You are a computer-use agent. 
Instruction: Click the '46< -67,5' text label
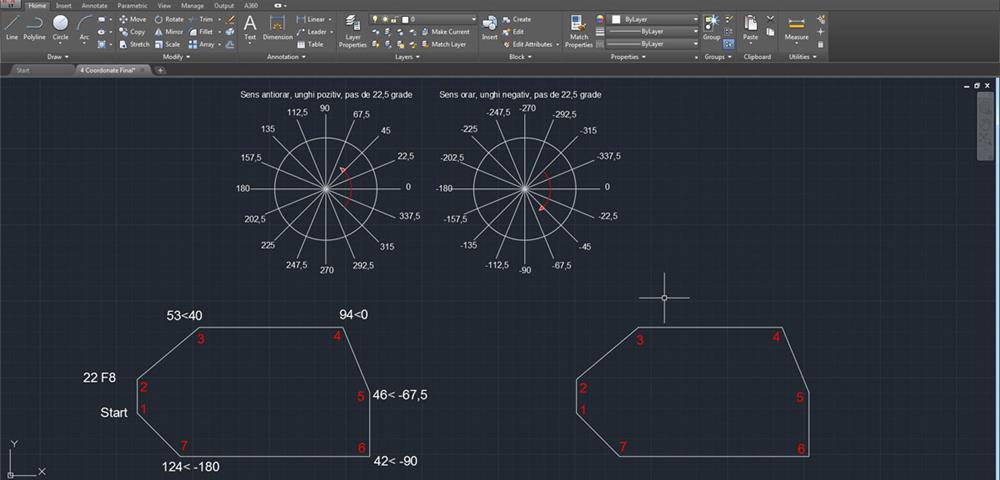(400, 395)
